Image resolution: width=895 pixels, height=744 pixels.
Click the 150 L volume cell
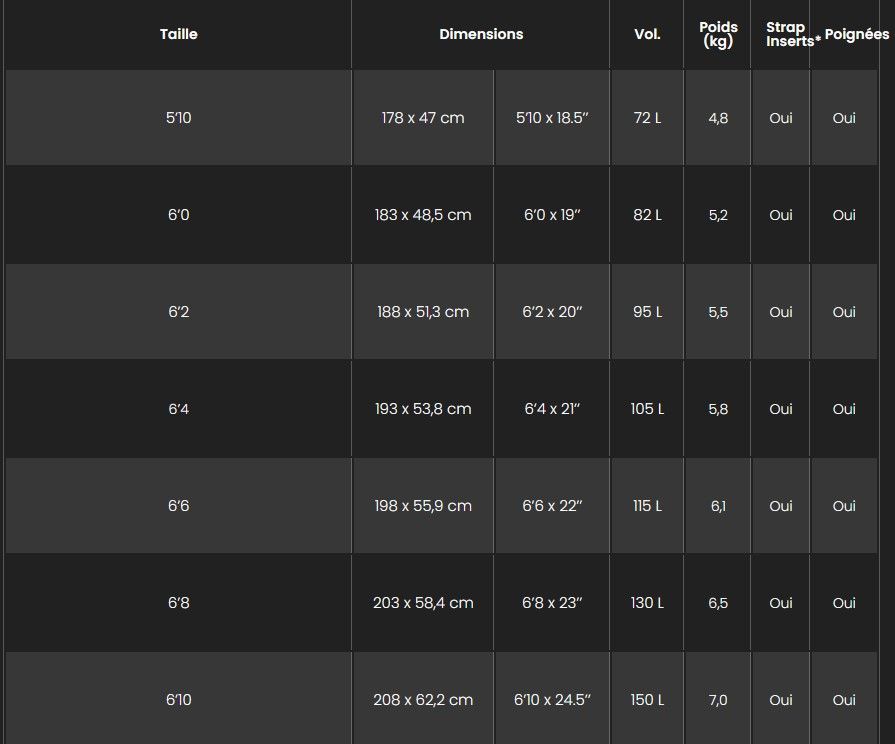point(647,699)
